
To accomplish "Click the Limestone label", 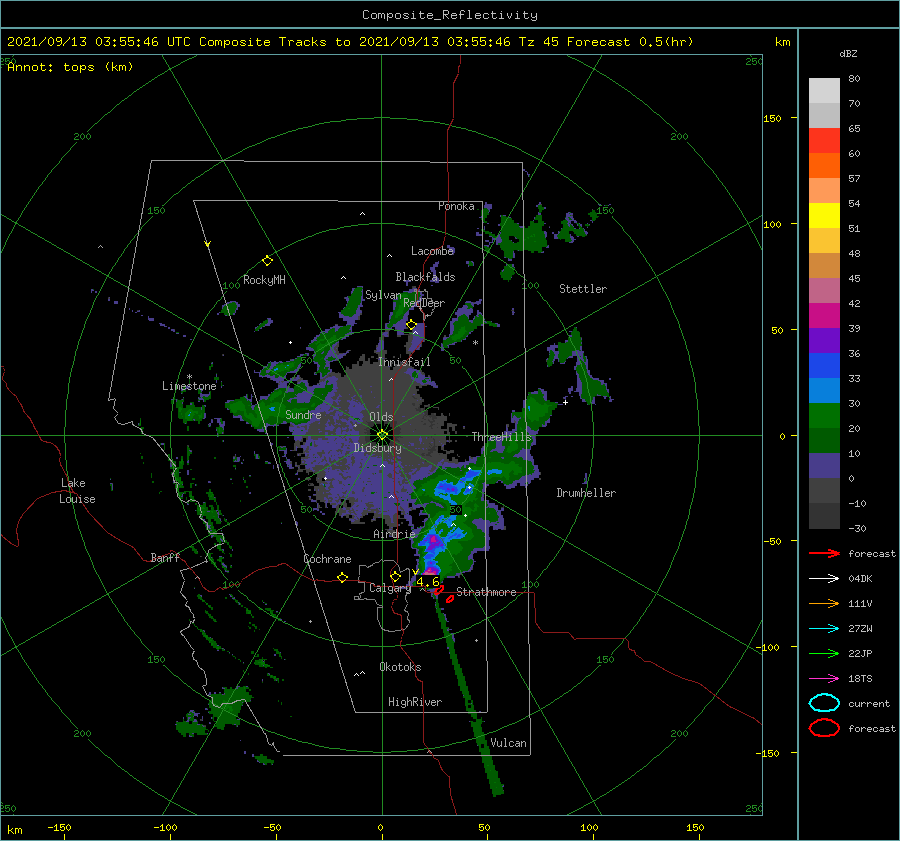I will click(189, 386).
